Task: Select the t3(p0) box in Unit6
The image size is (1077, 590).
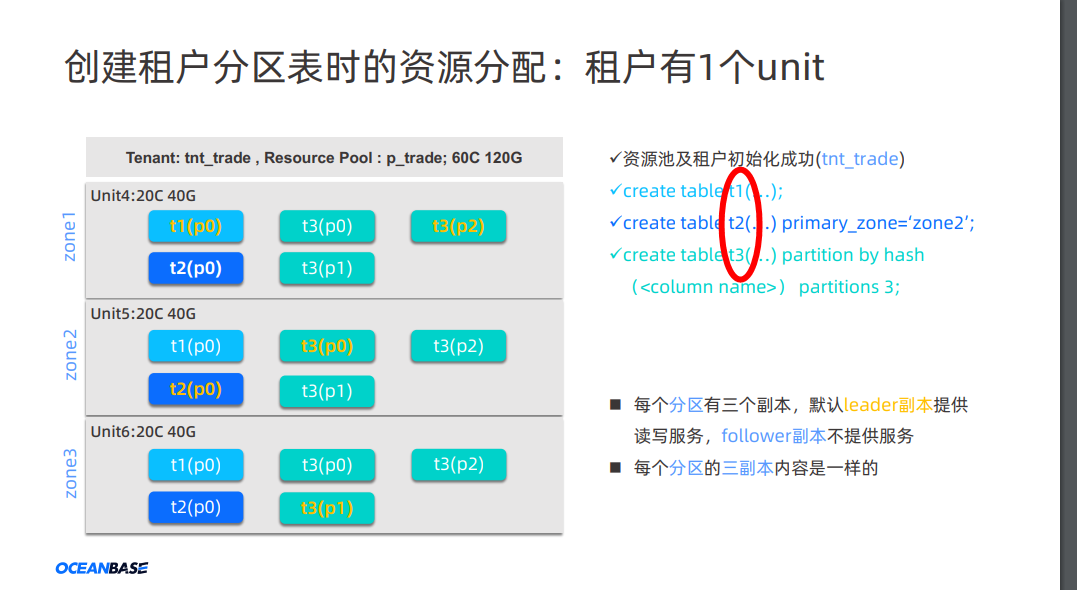Action: point(327,465)
